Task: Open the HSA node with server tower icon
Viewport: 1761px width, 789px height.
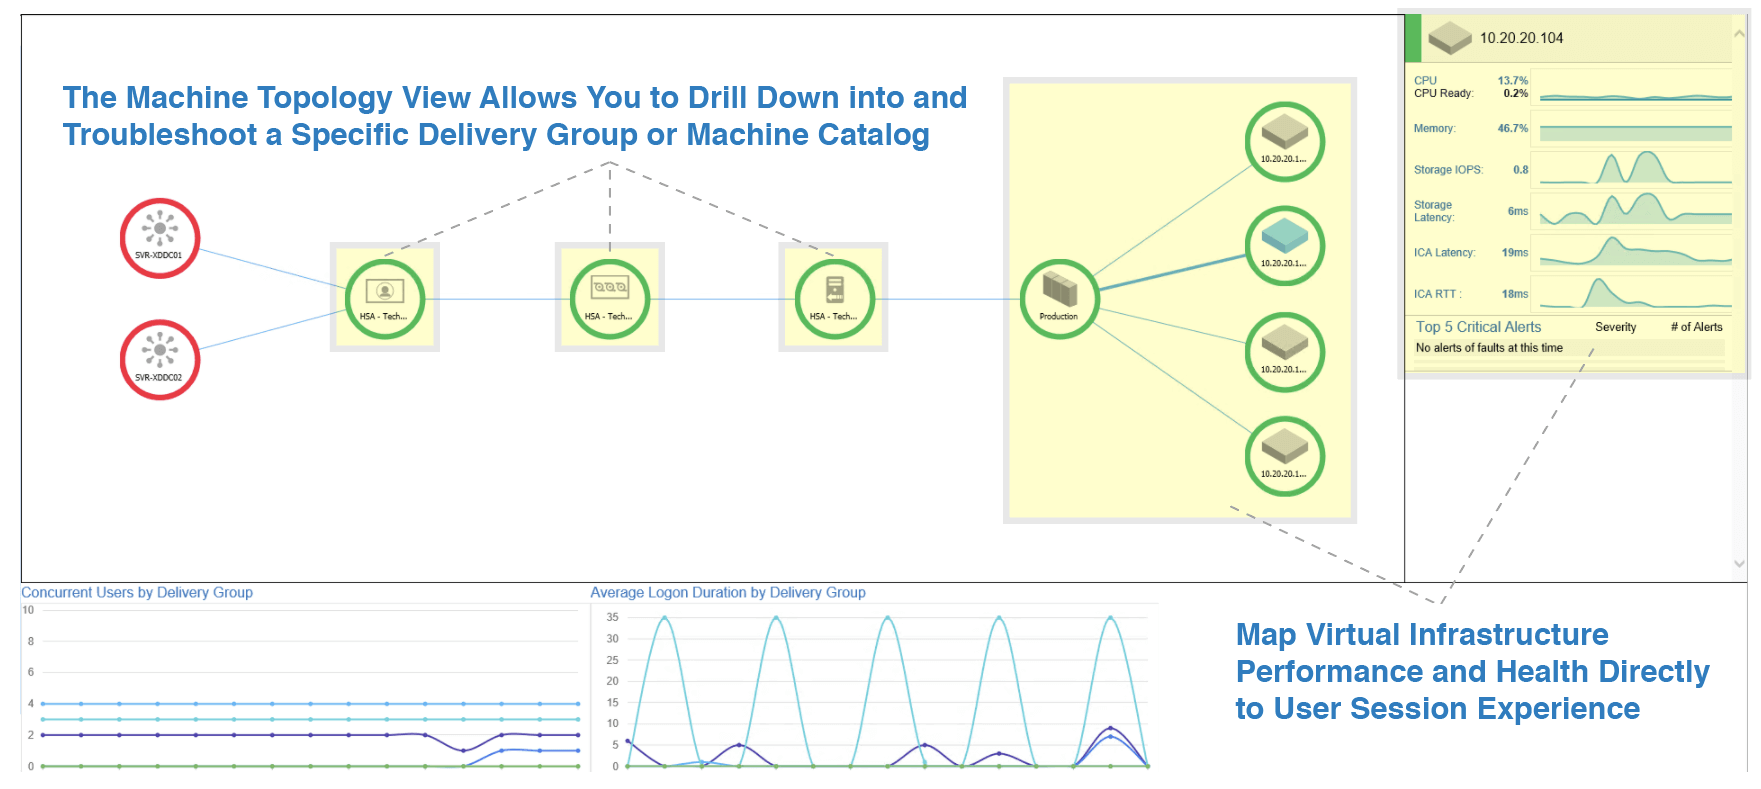Action: coord(835,299)
